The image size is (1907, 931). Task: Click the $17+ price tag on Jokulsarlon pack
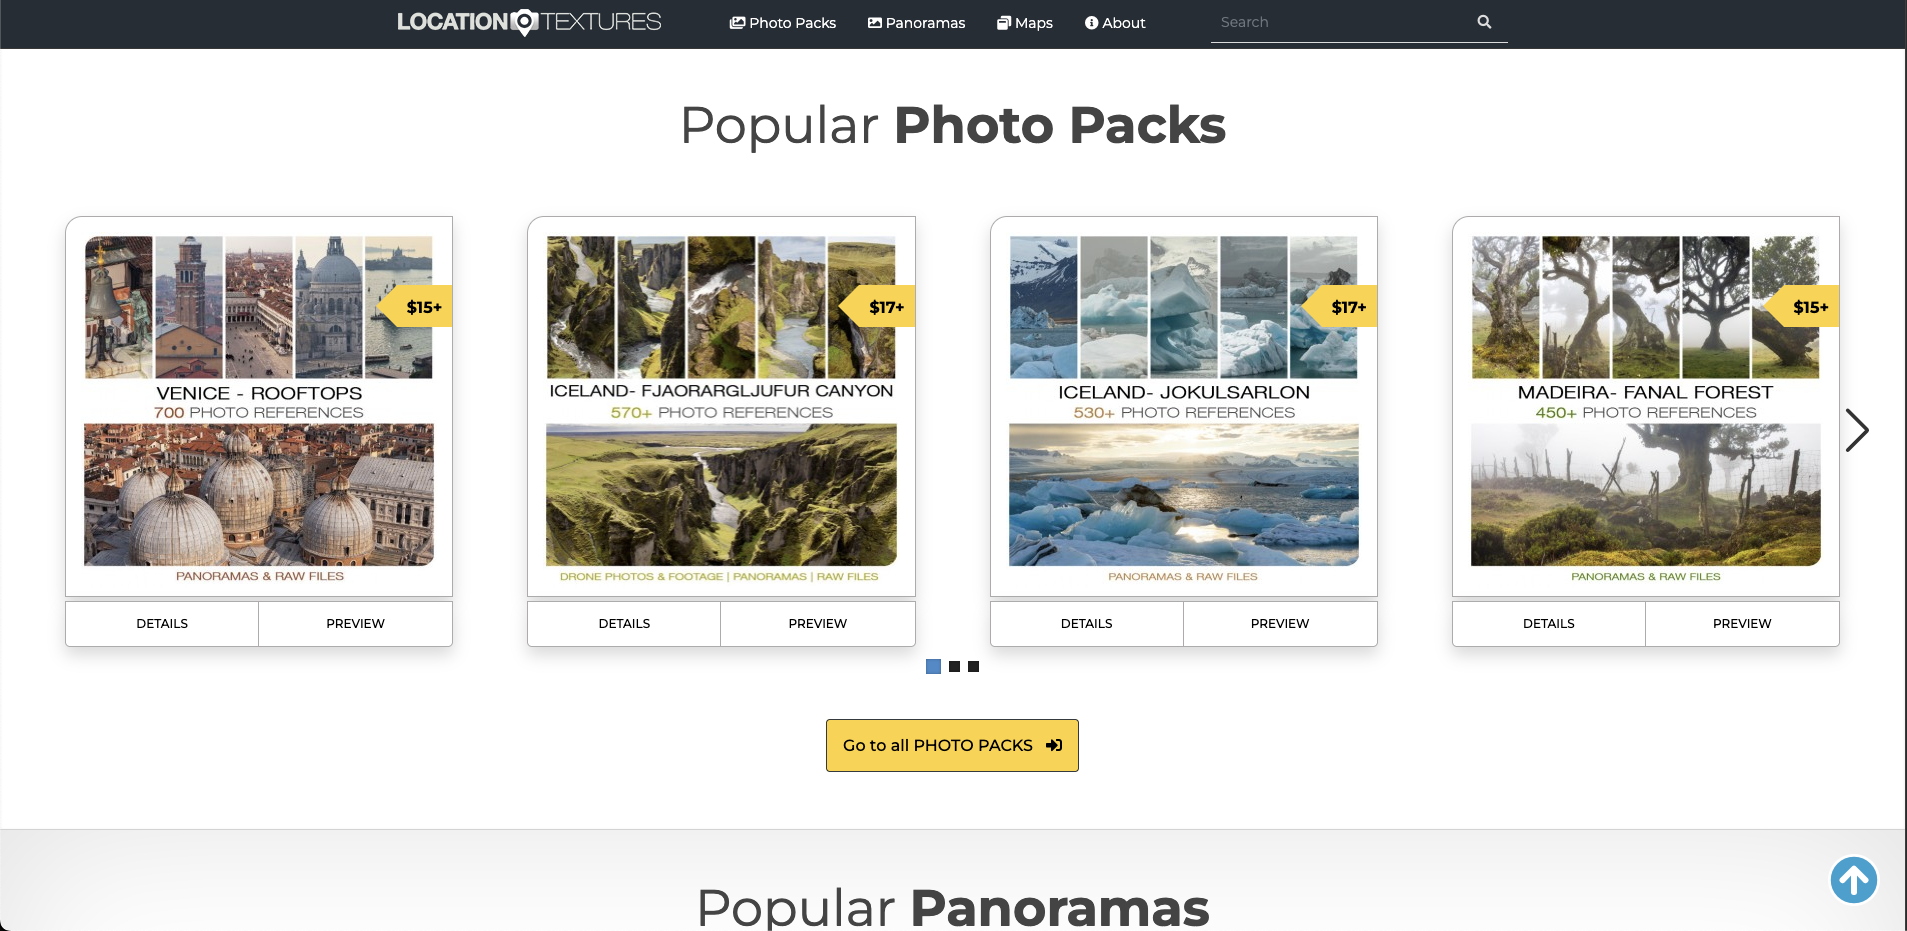click(1341, 307)
